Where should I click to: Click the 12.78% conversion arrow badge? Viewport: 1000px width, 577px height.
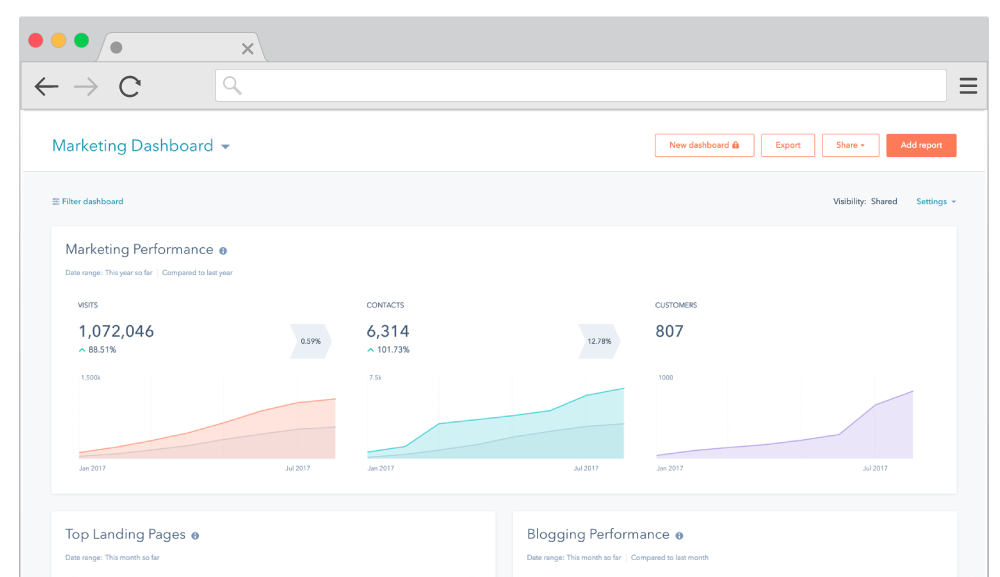599,341
